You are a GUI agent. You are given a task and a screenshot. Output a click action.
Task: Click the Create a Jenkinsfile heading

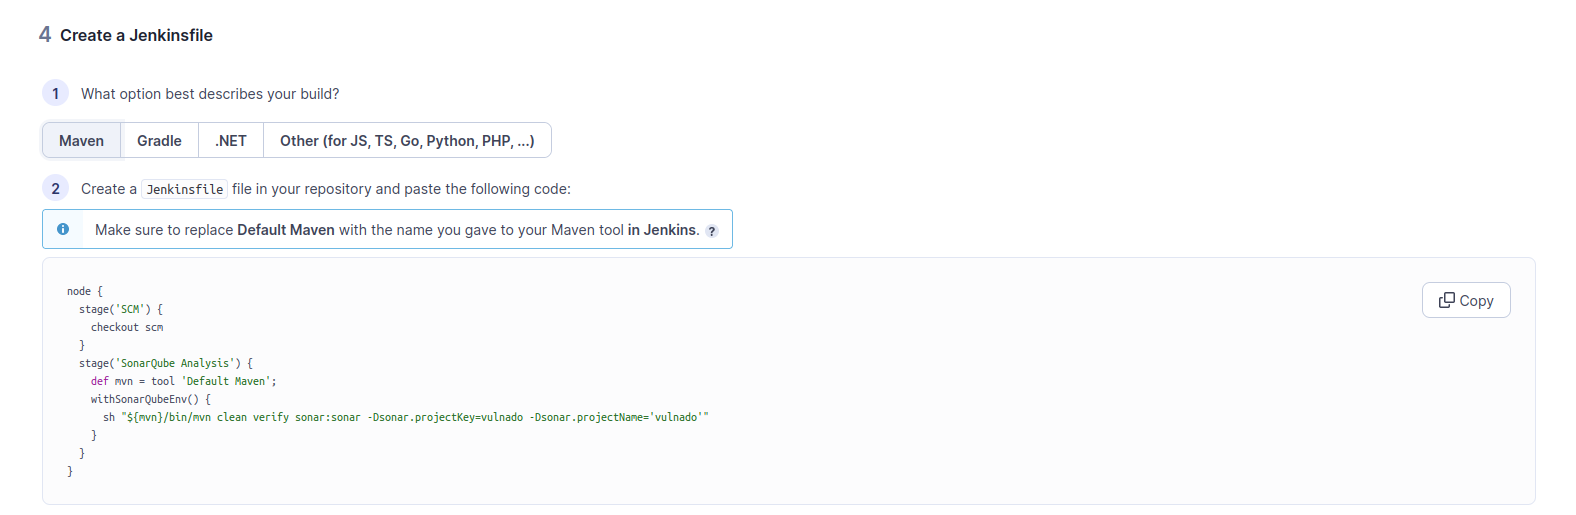(136, 35)
